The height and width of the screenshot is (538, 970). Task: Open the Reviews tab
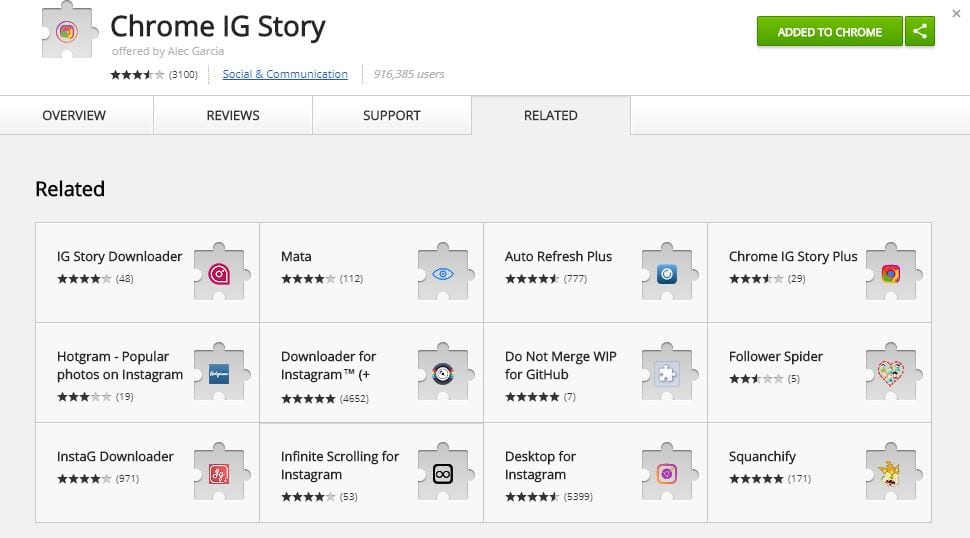pyautogui.click(x=233, y=116)
